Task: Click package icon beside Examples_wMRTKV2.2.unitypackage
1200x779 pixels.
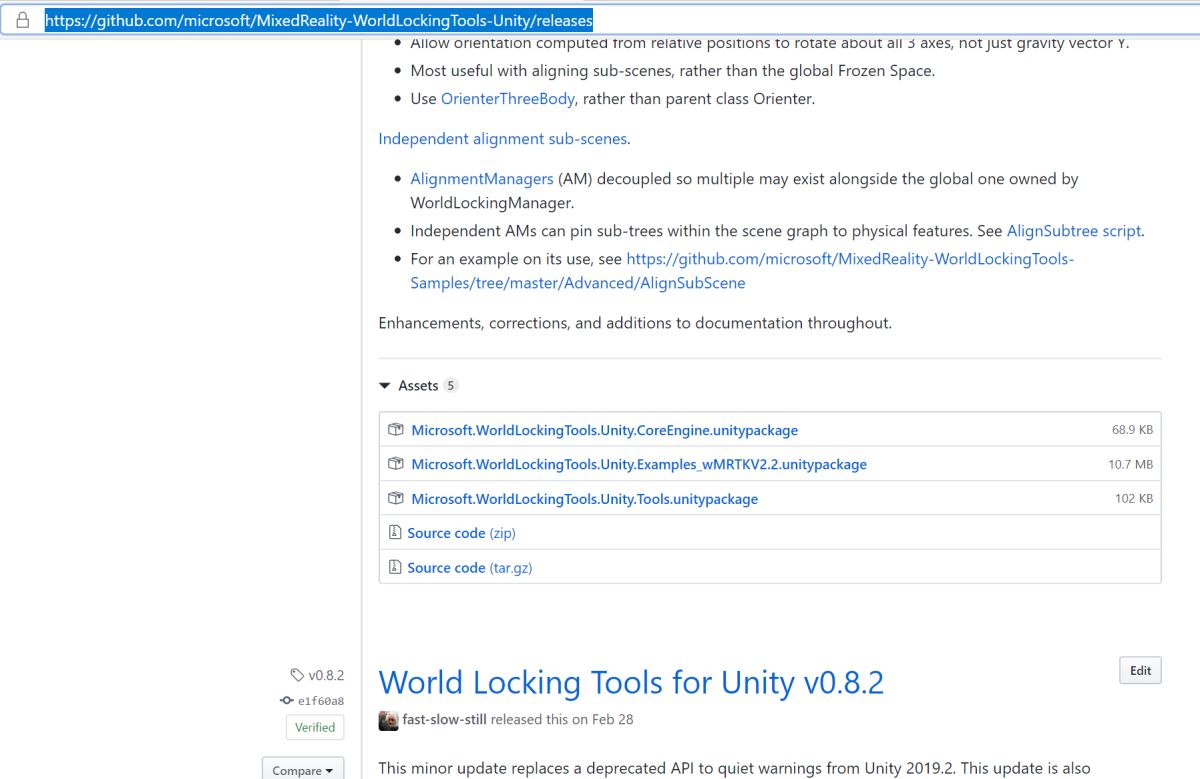Action: [396, 464]
